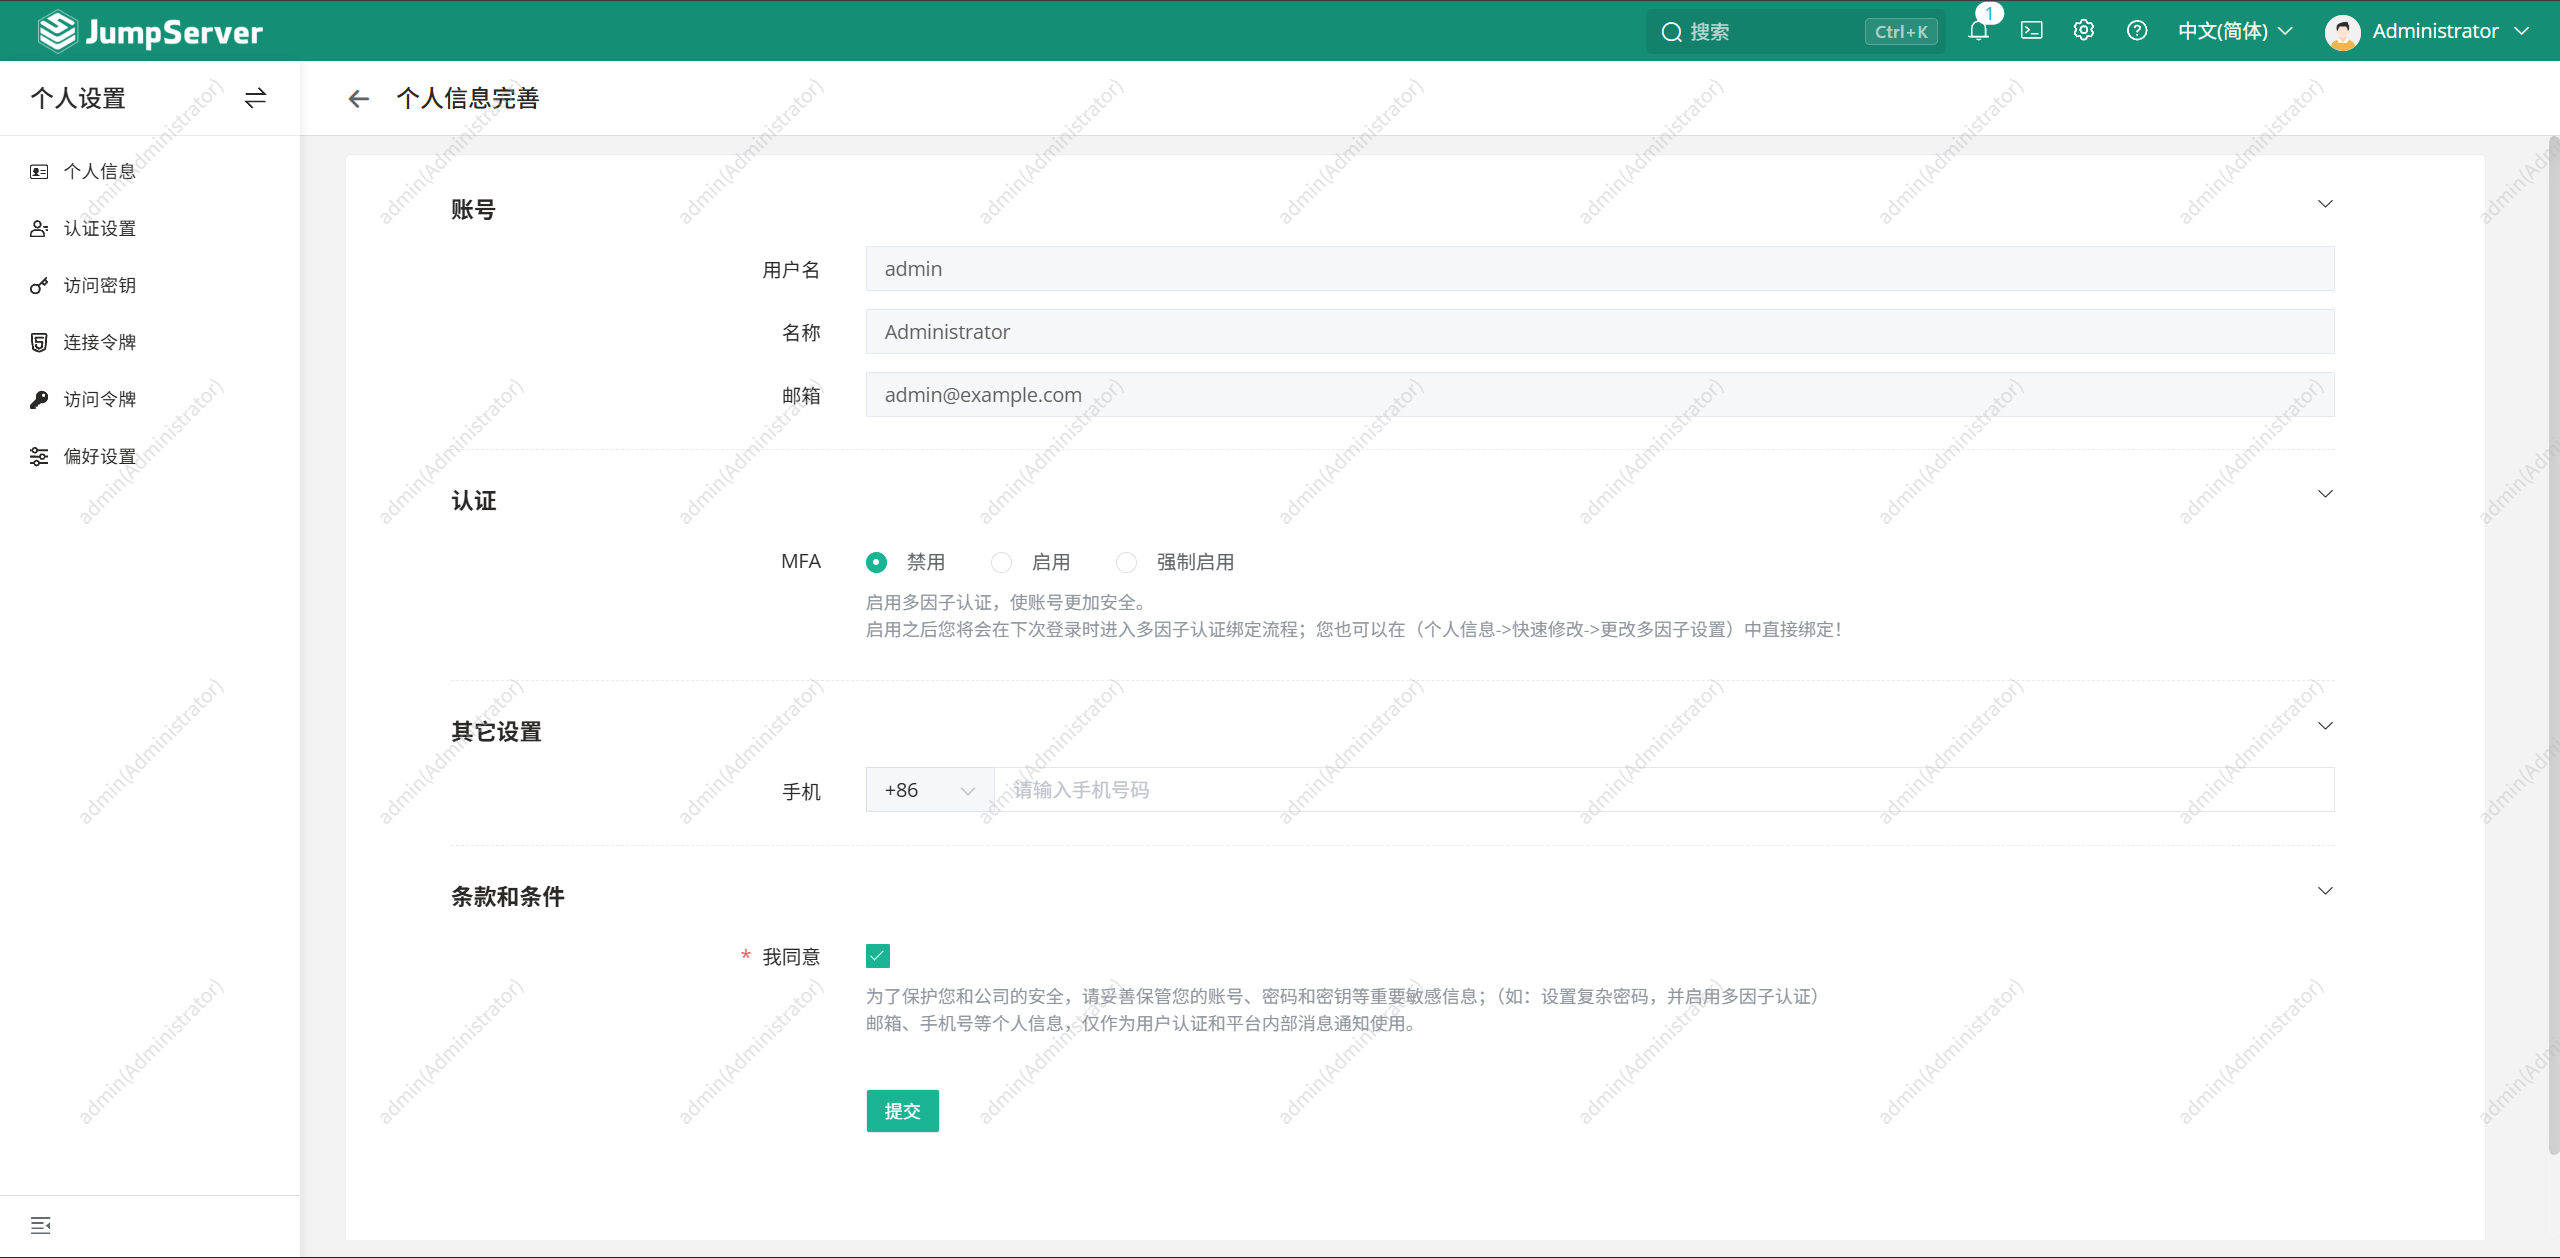The height and width of the screenshot is (1258, 2560).
Task: Open the +86 country code dropdown
Action: point(930,790)
